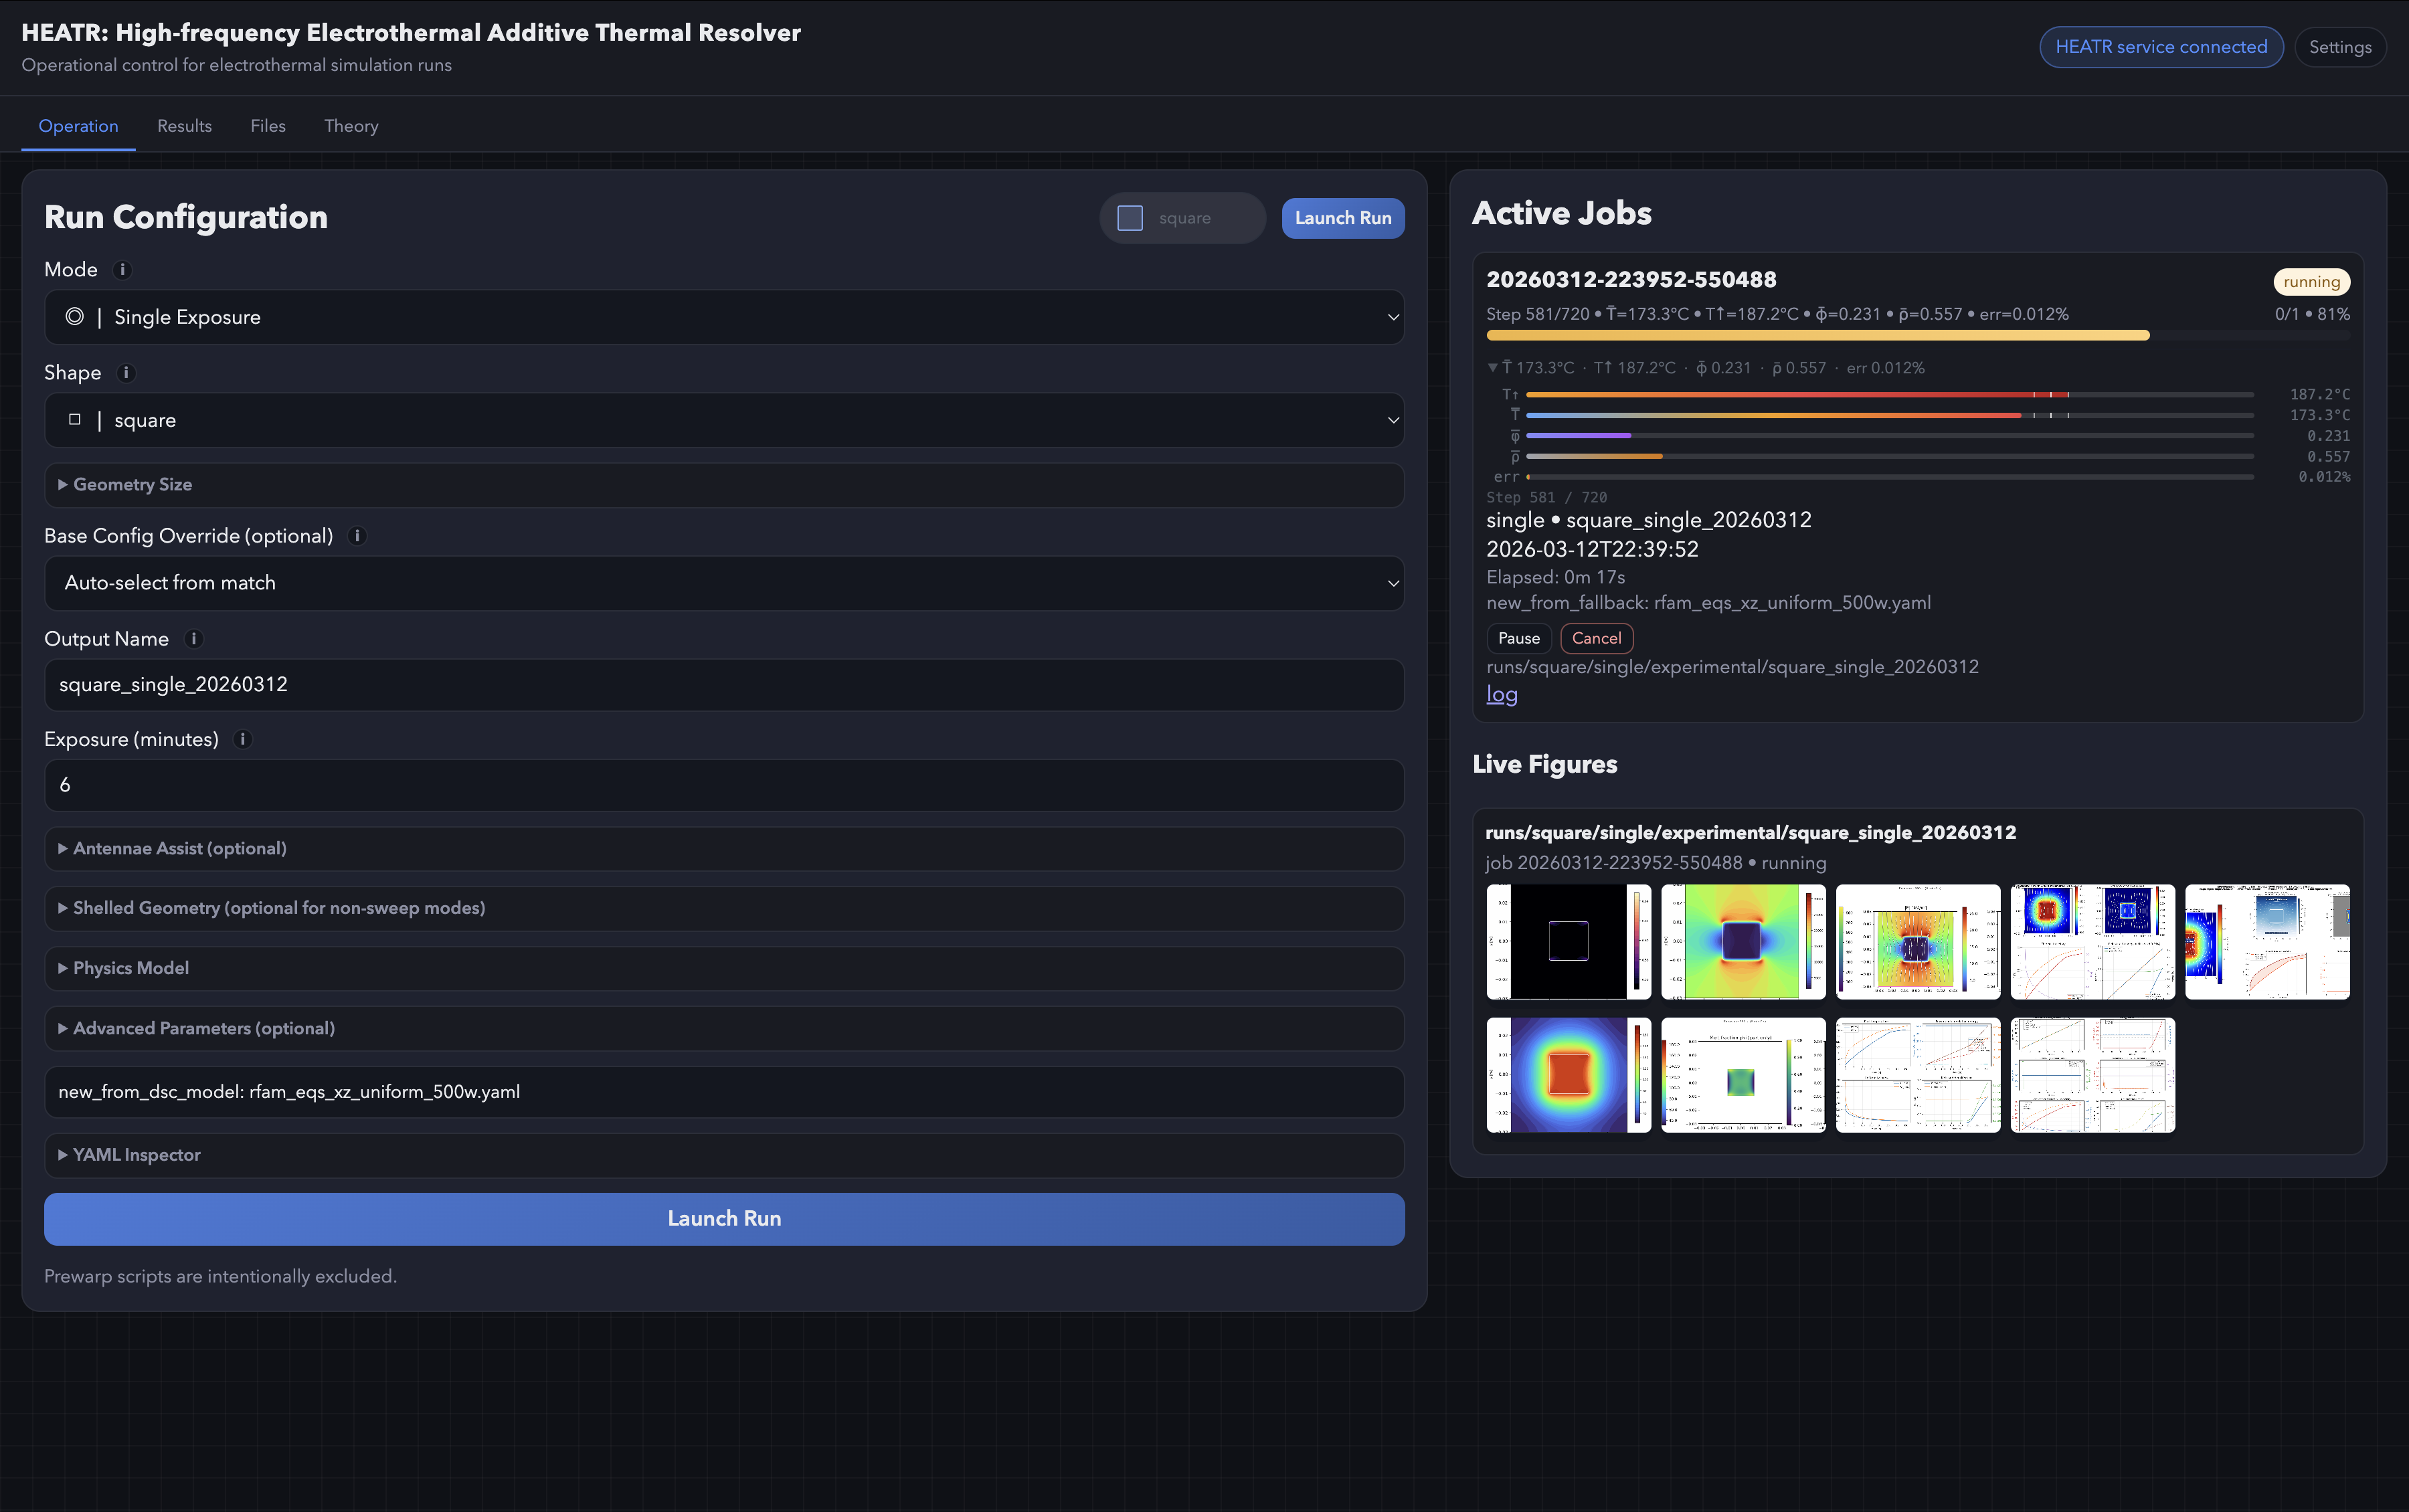Viewport: 2409px width, 1512px height.
Task: Click the Base Config Override info icon
Action: [358, 536]
